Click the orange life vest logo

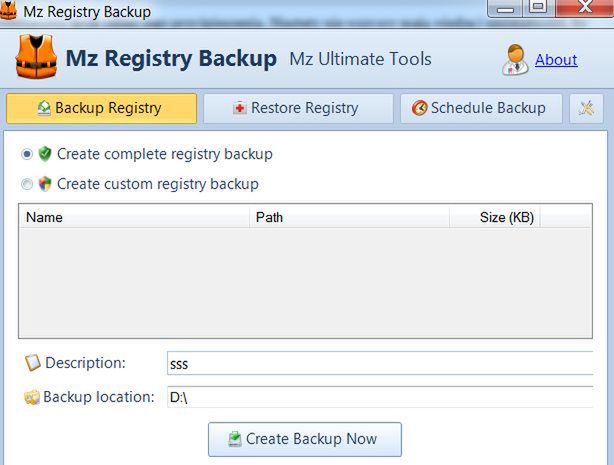[x=36, y=57]
